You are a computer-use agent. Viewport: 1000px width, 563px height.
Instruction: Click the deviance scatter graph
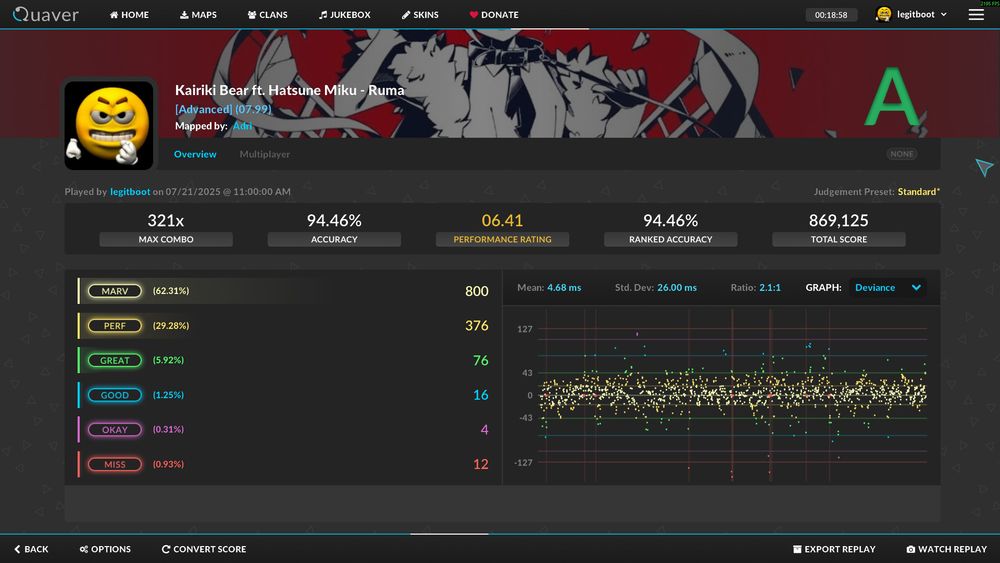(x=732, y=395)
